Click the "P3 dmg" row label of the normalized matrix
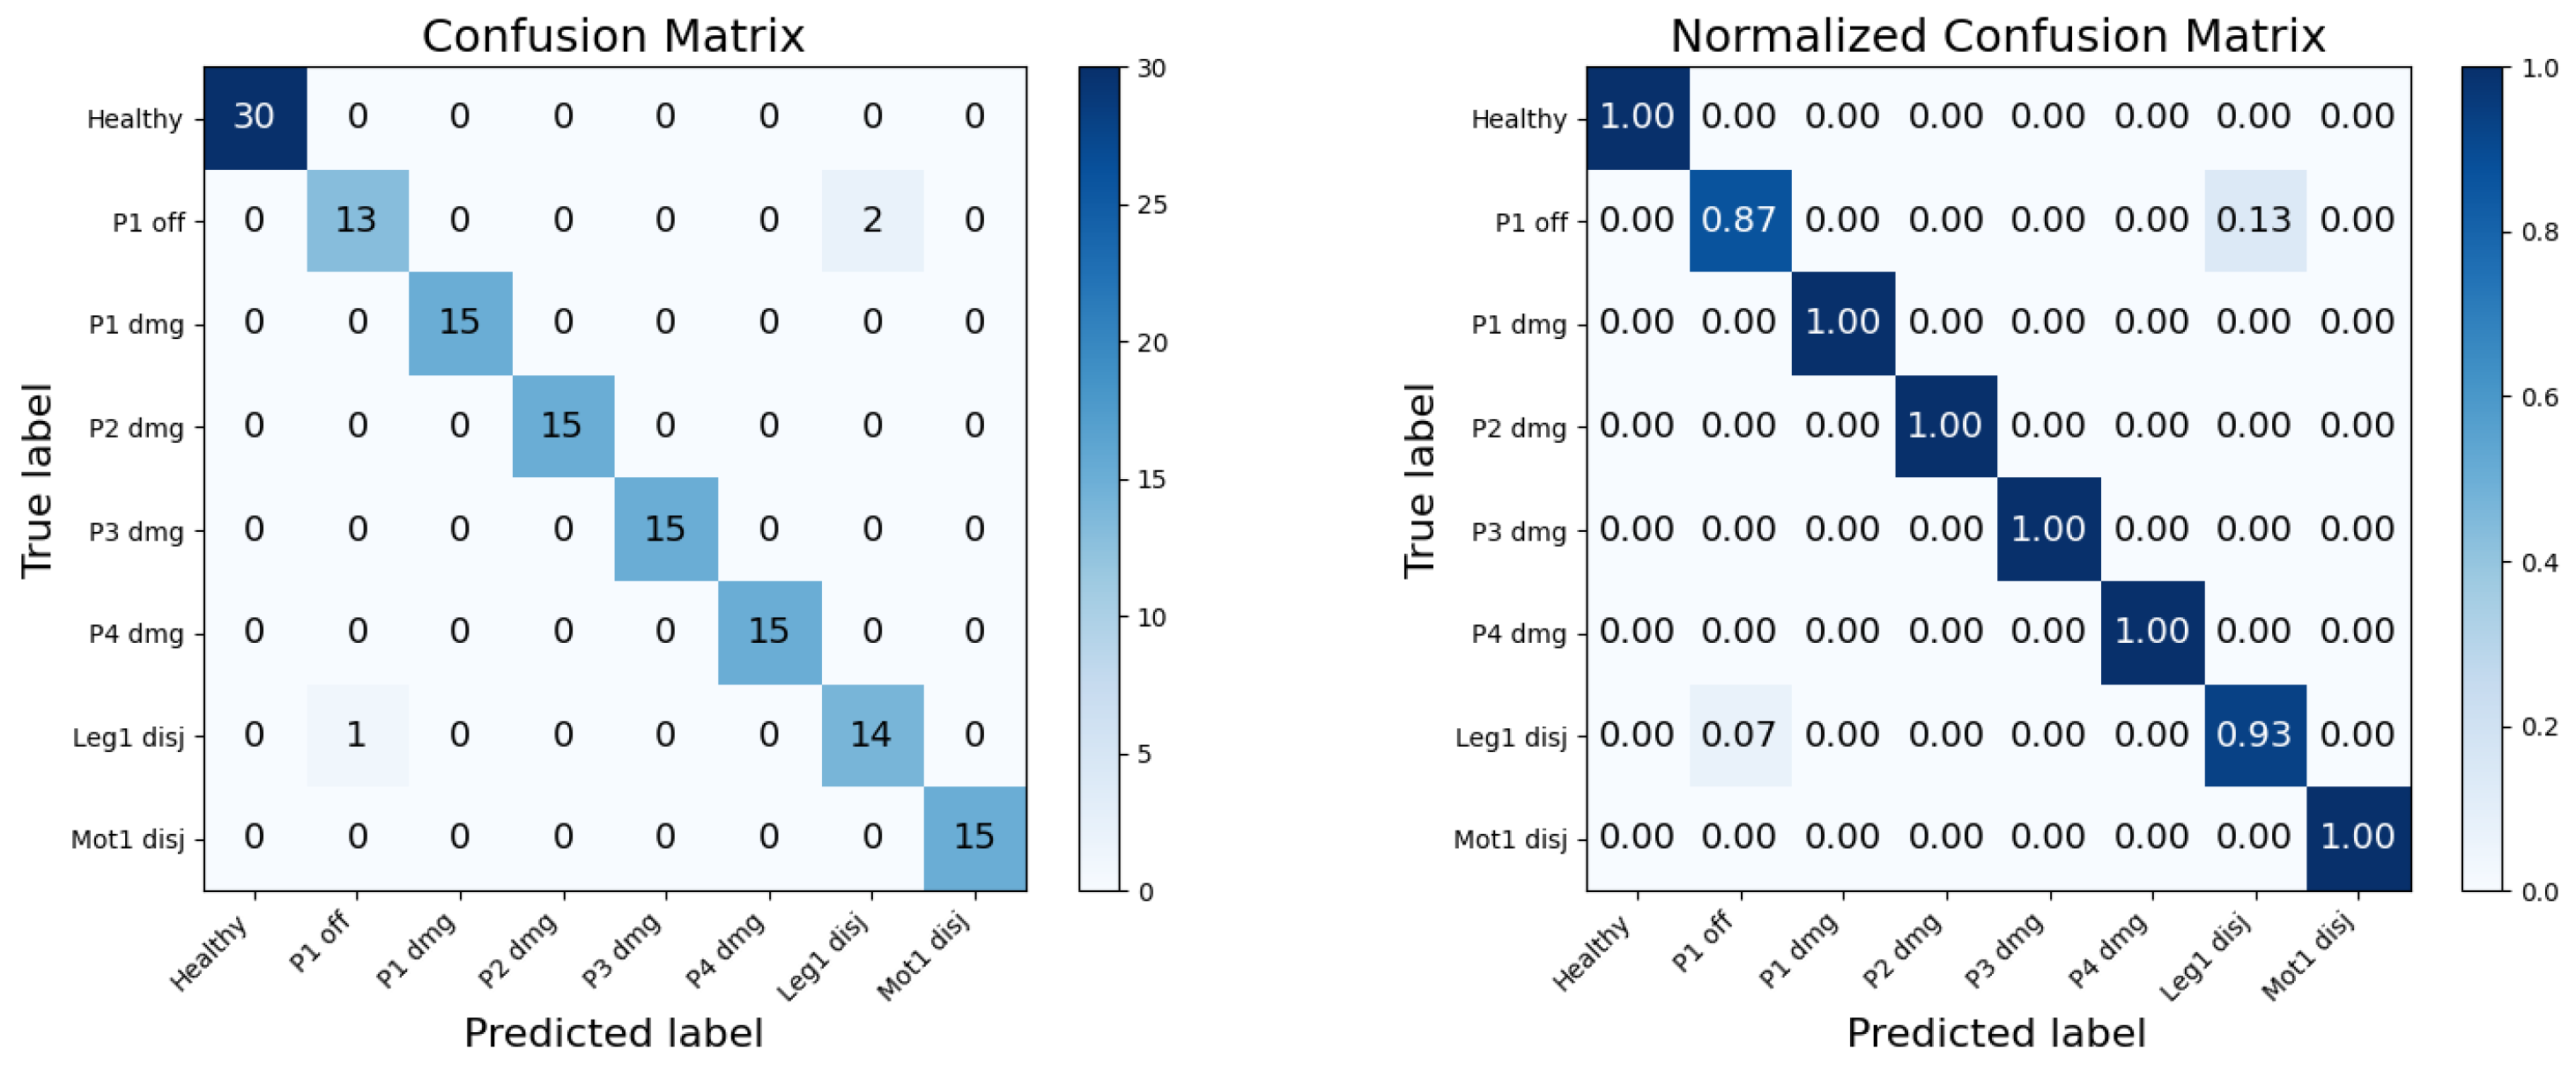 1518,531
